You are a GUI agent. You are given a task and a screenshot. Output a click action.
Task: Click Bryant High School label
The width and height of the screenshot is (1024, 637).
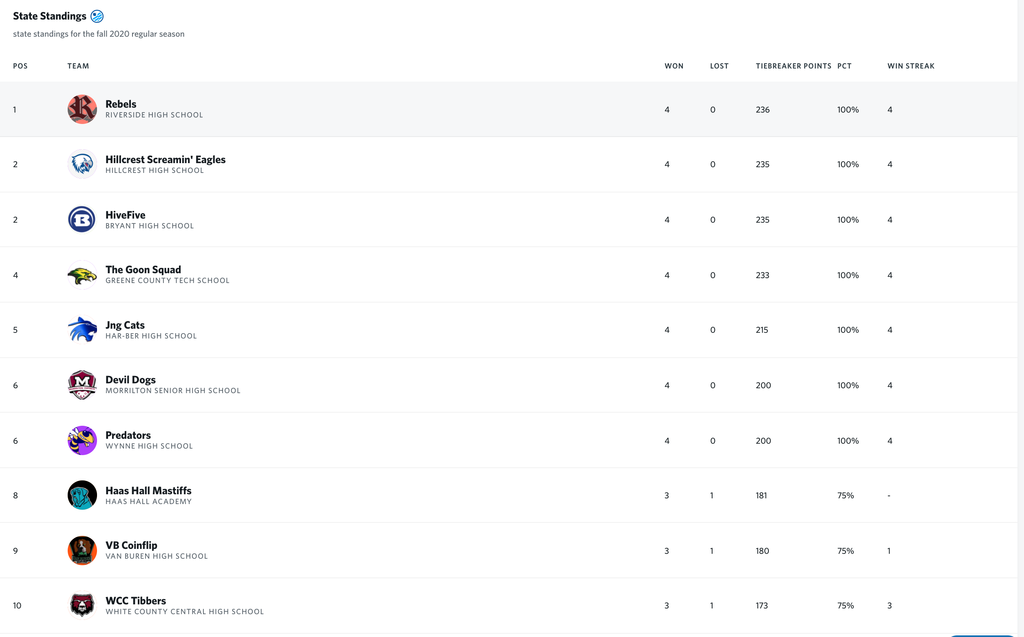click(x=150, y=226)
